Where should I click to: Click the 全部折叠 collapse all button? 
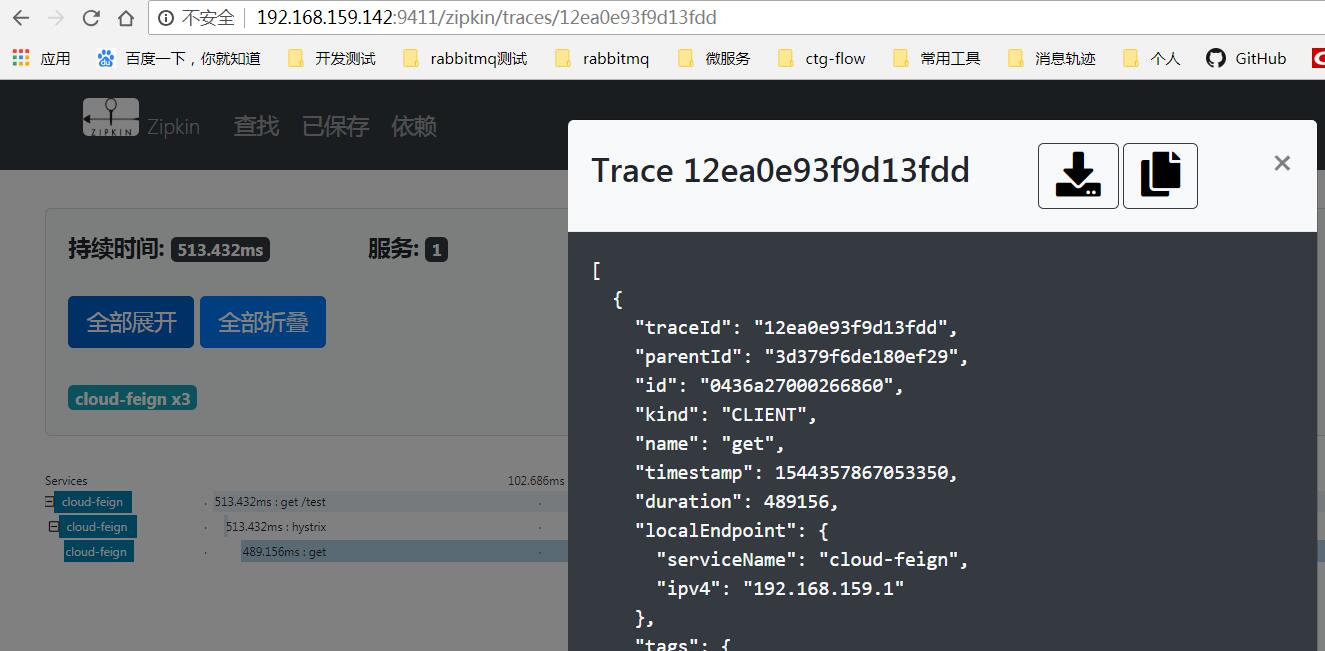coord(263,322)
